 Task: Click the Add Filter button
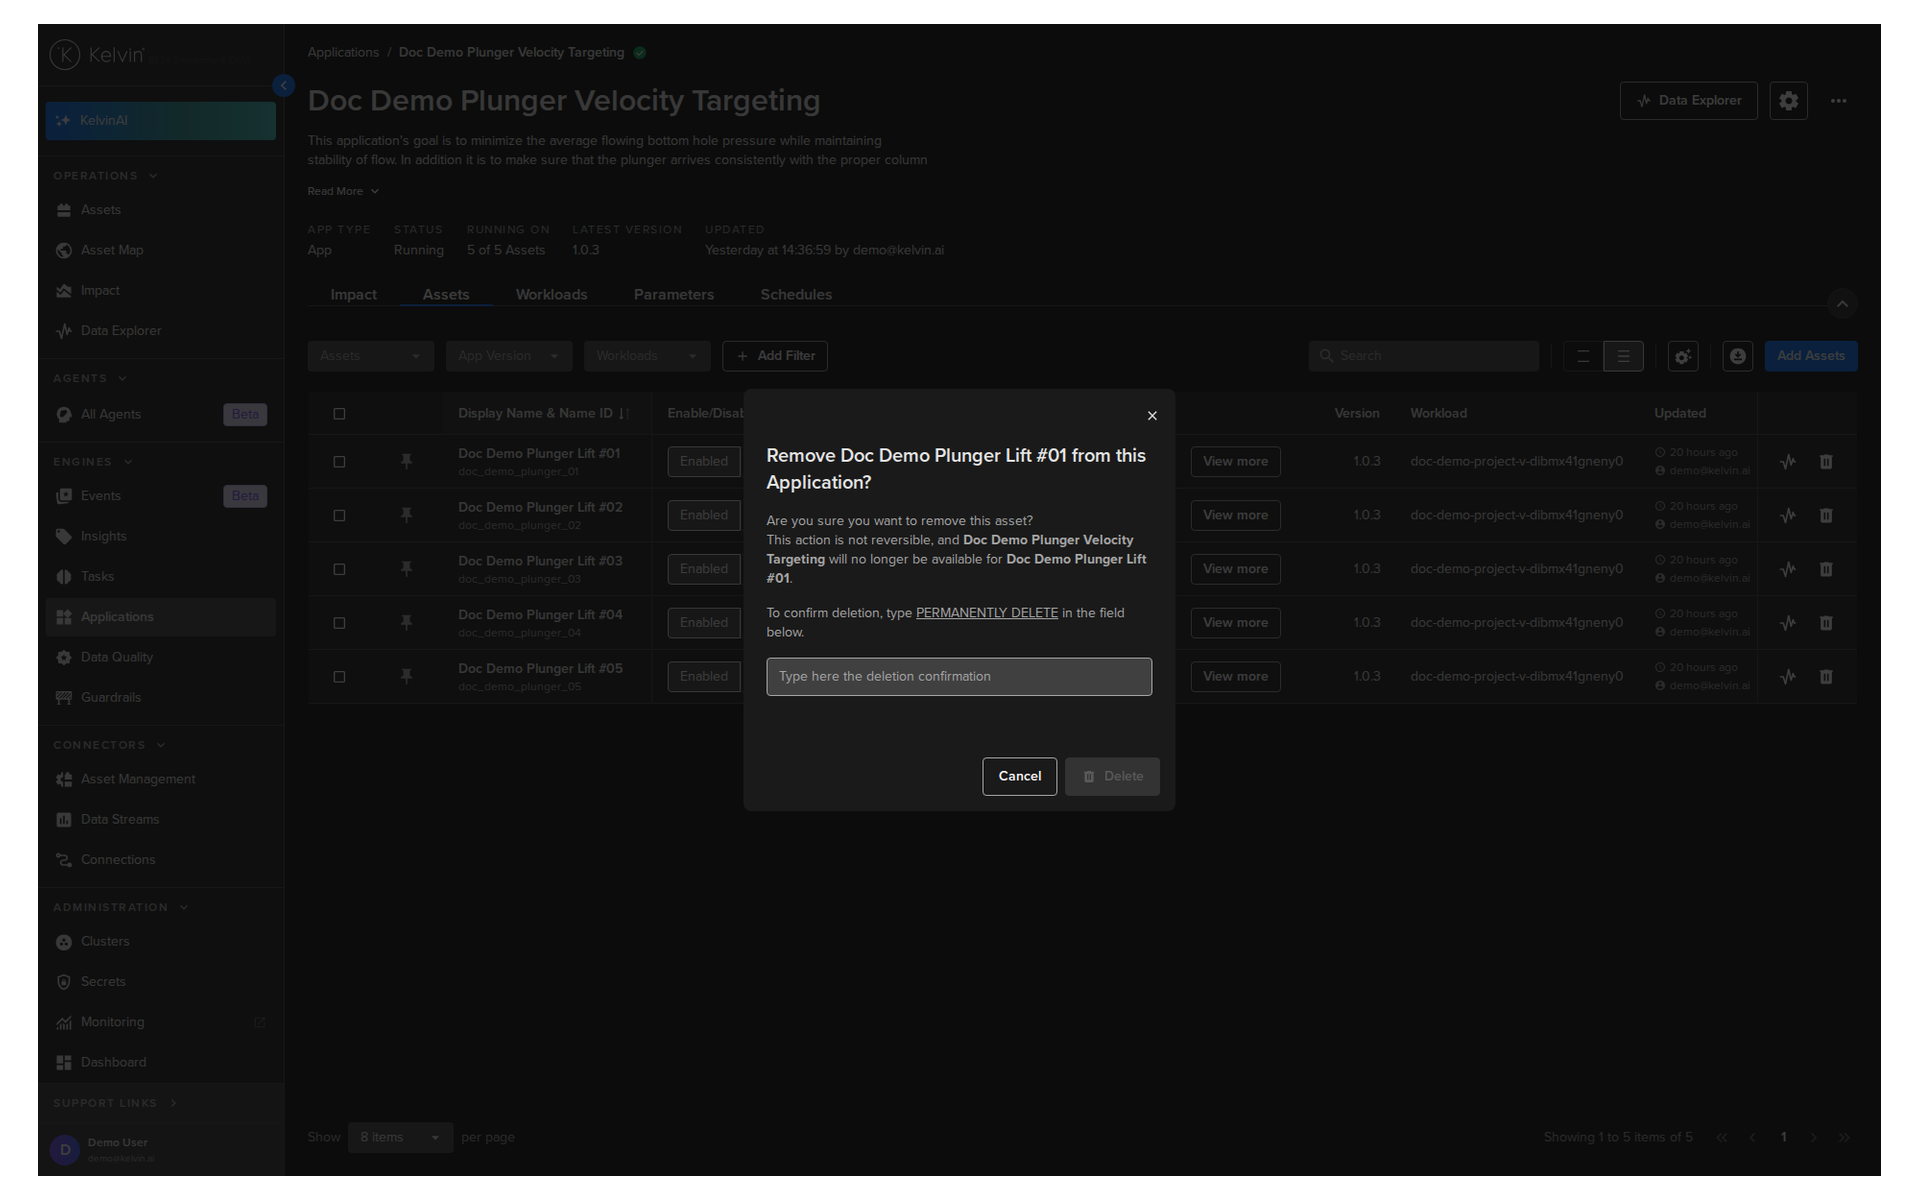775,356
